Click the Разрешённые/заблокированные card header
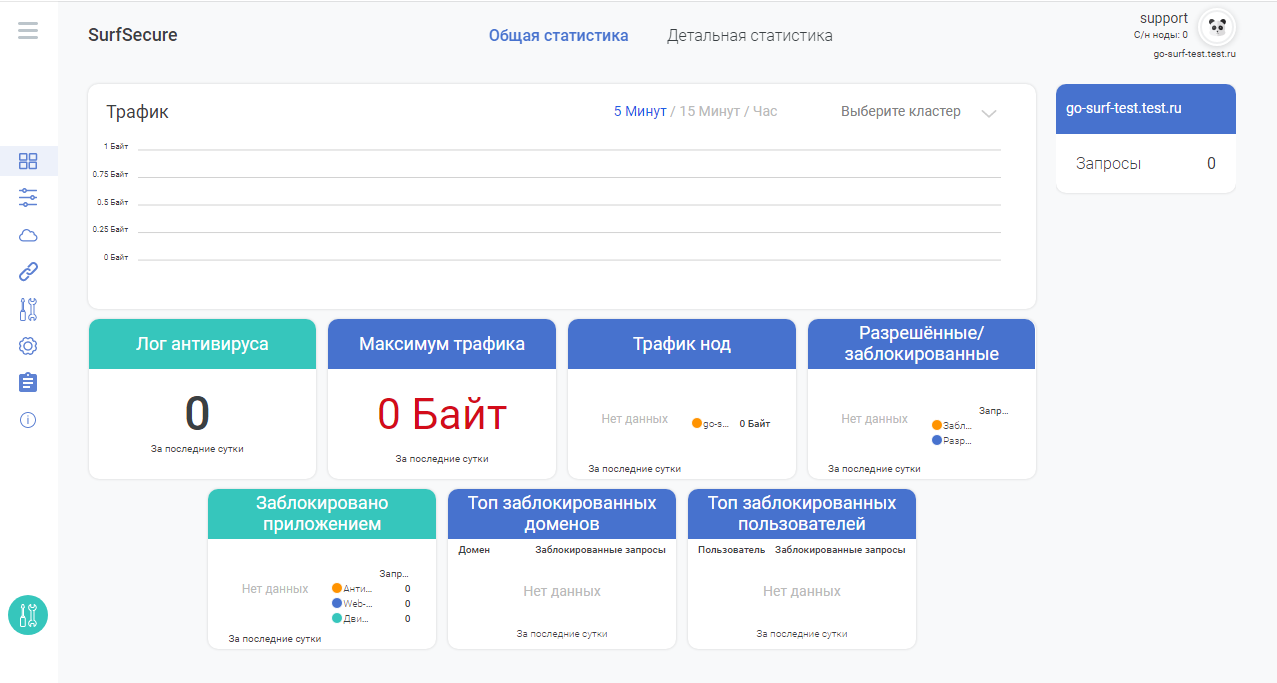The image size is (1277, 683). point(922,344)
